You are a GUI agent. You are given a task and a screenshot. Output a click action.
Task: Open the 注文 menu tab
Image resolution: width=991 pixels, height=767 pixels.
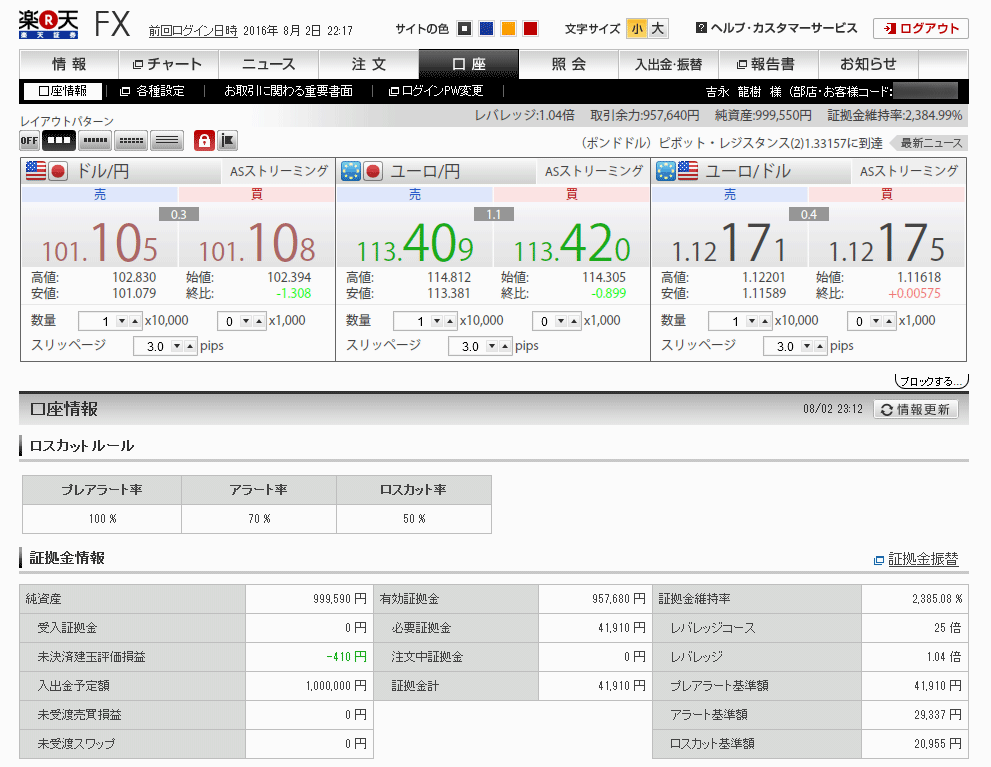(x=368, y=64)
